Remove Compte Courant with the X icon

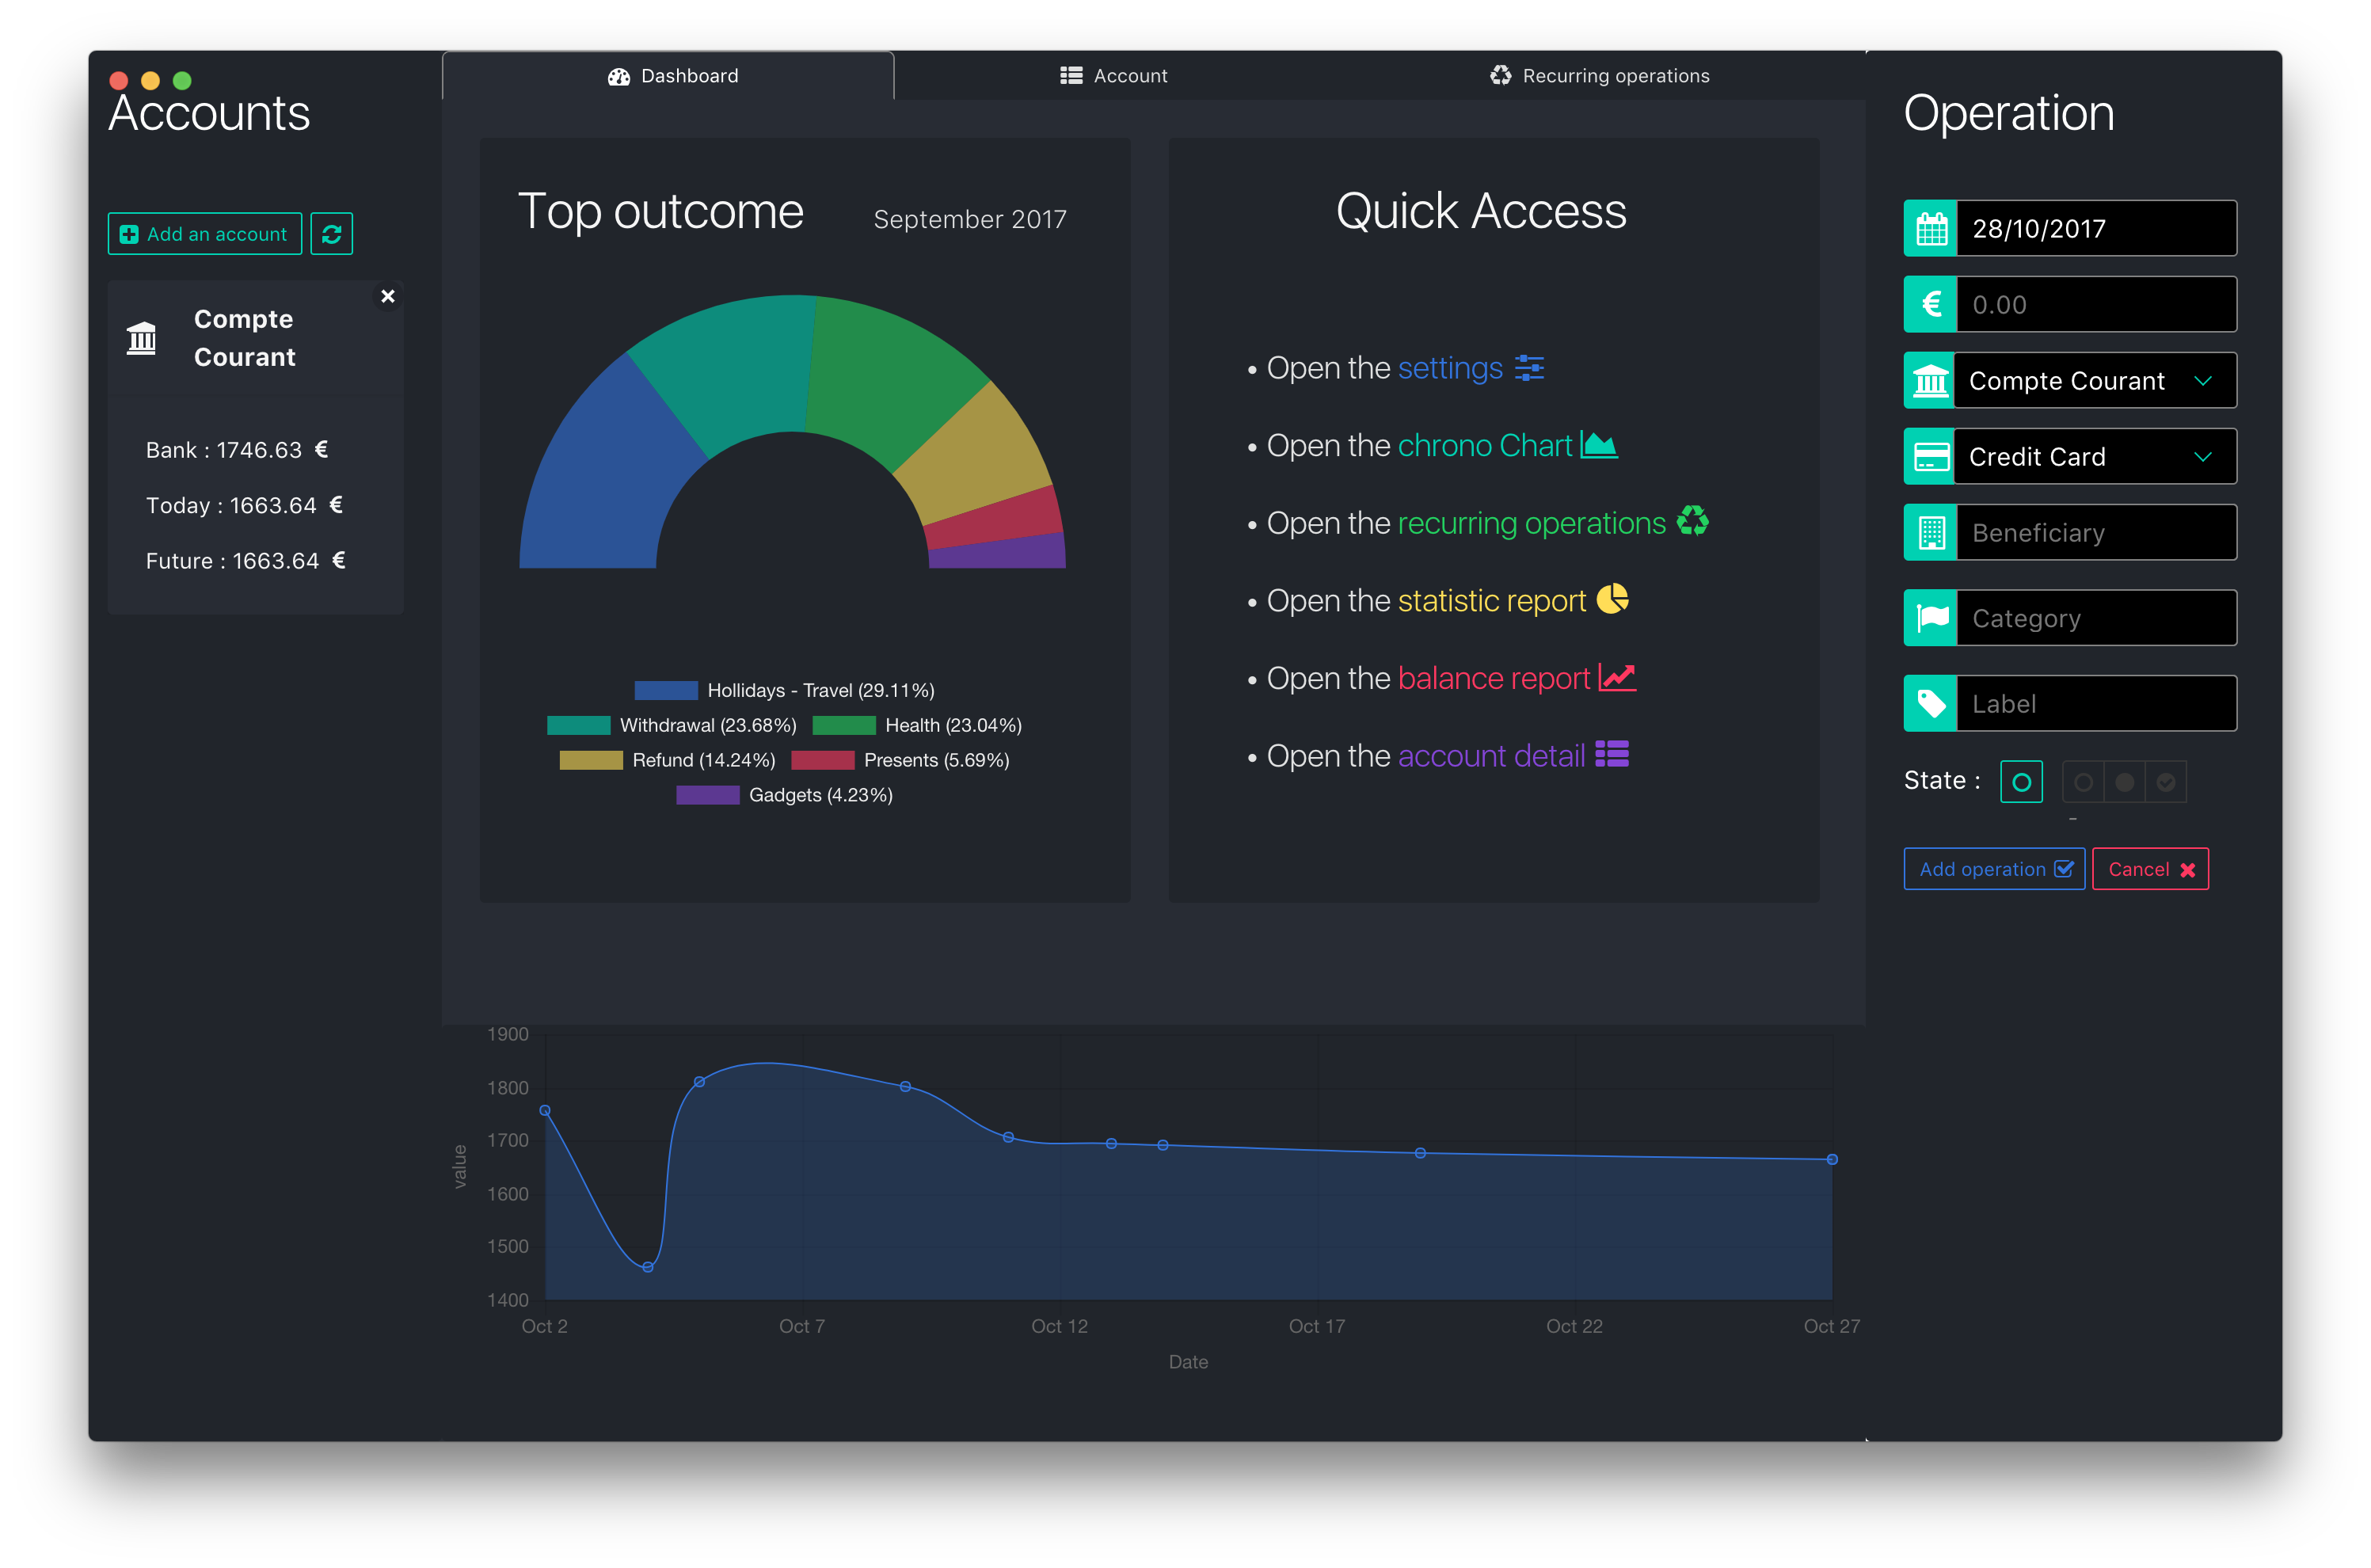pos(388,297)
